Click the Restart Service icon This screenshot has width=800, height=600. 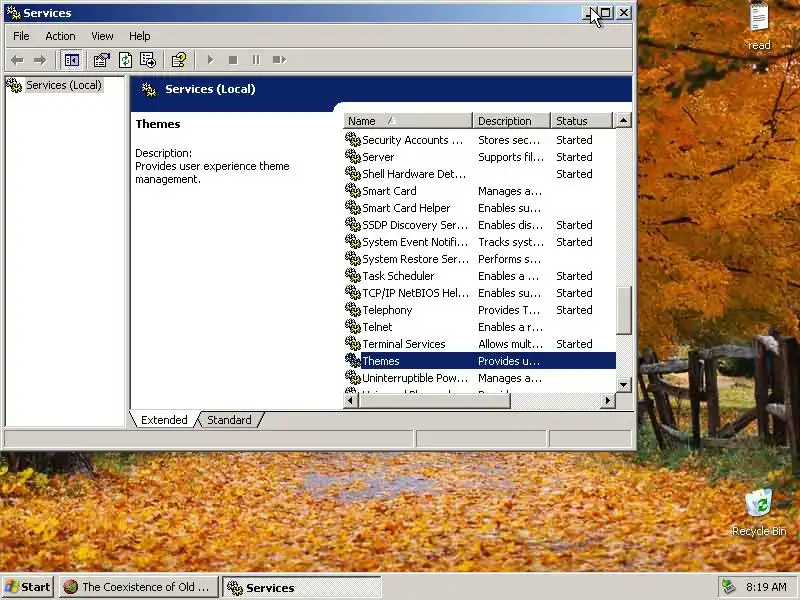pos(279,60)
